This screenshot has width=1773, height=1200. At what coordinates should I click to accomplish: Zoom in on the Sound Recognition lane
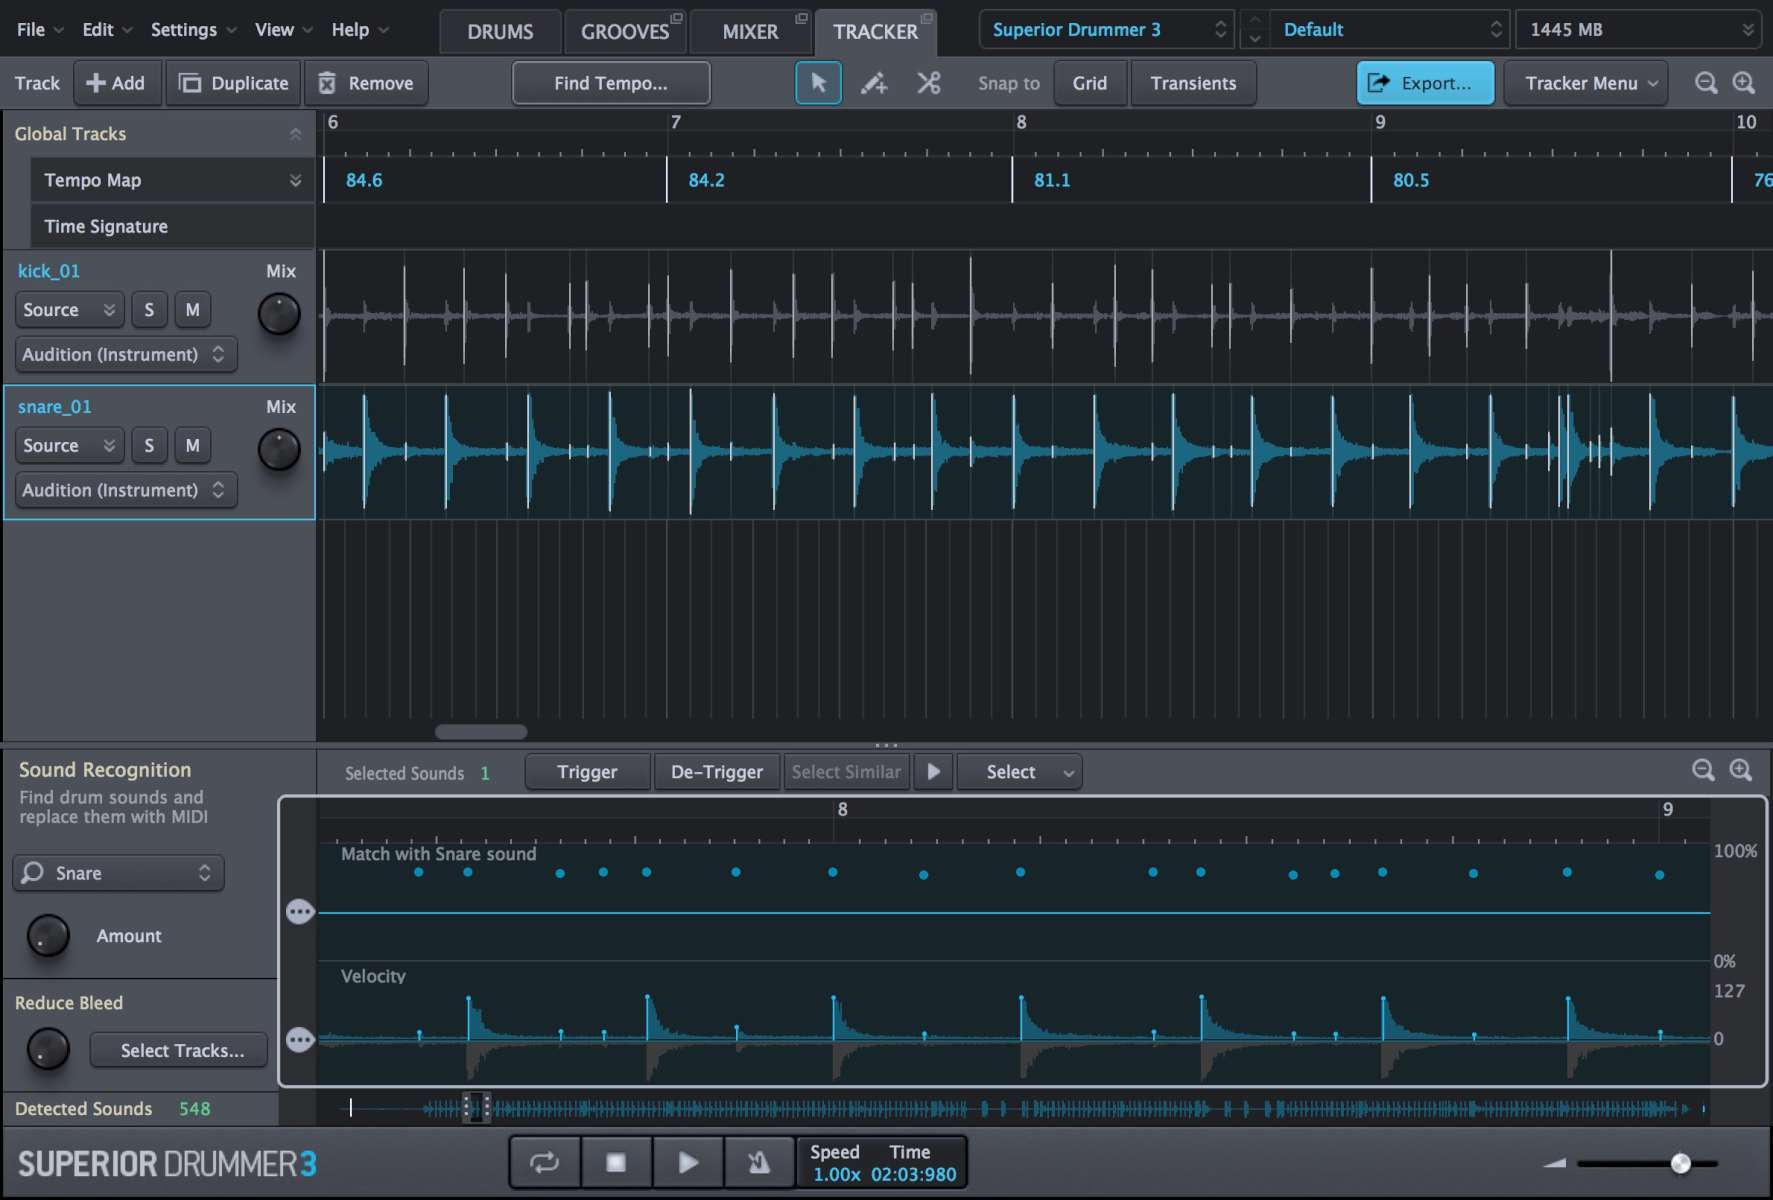pos(1741,770)
